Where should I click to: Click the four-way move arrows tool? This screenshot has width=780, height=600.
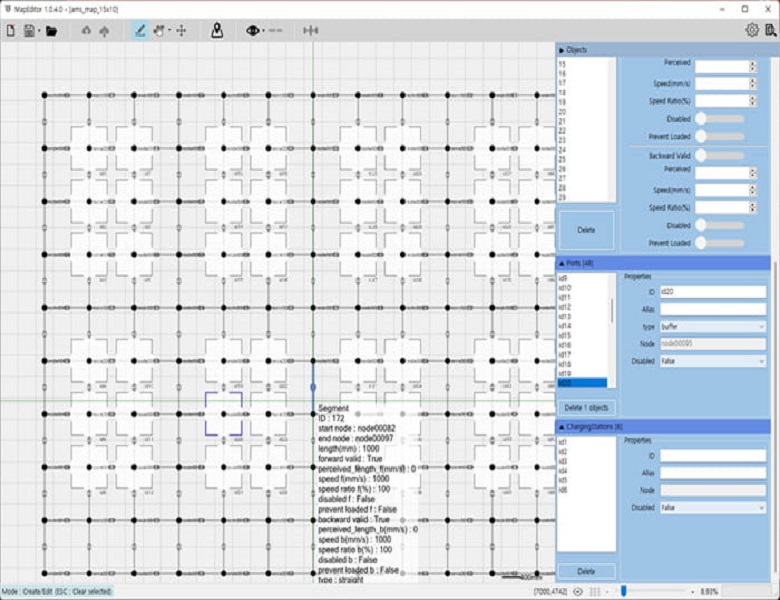coord(181,31)
